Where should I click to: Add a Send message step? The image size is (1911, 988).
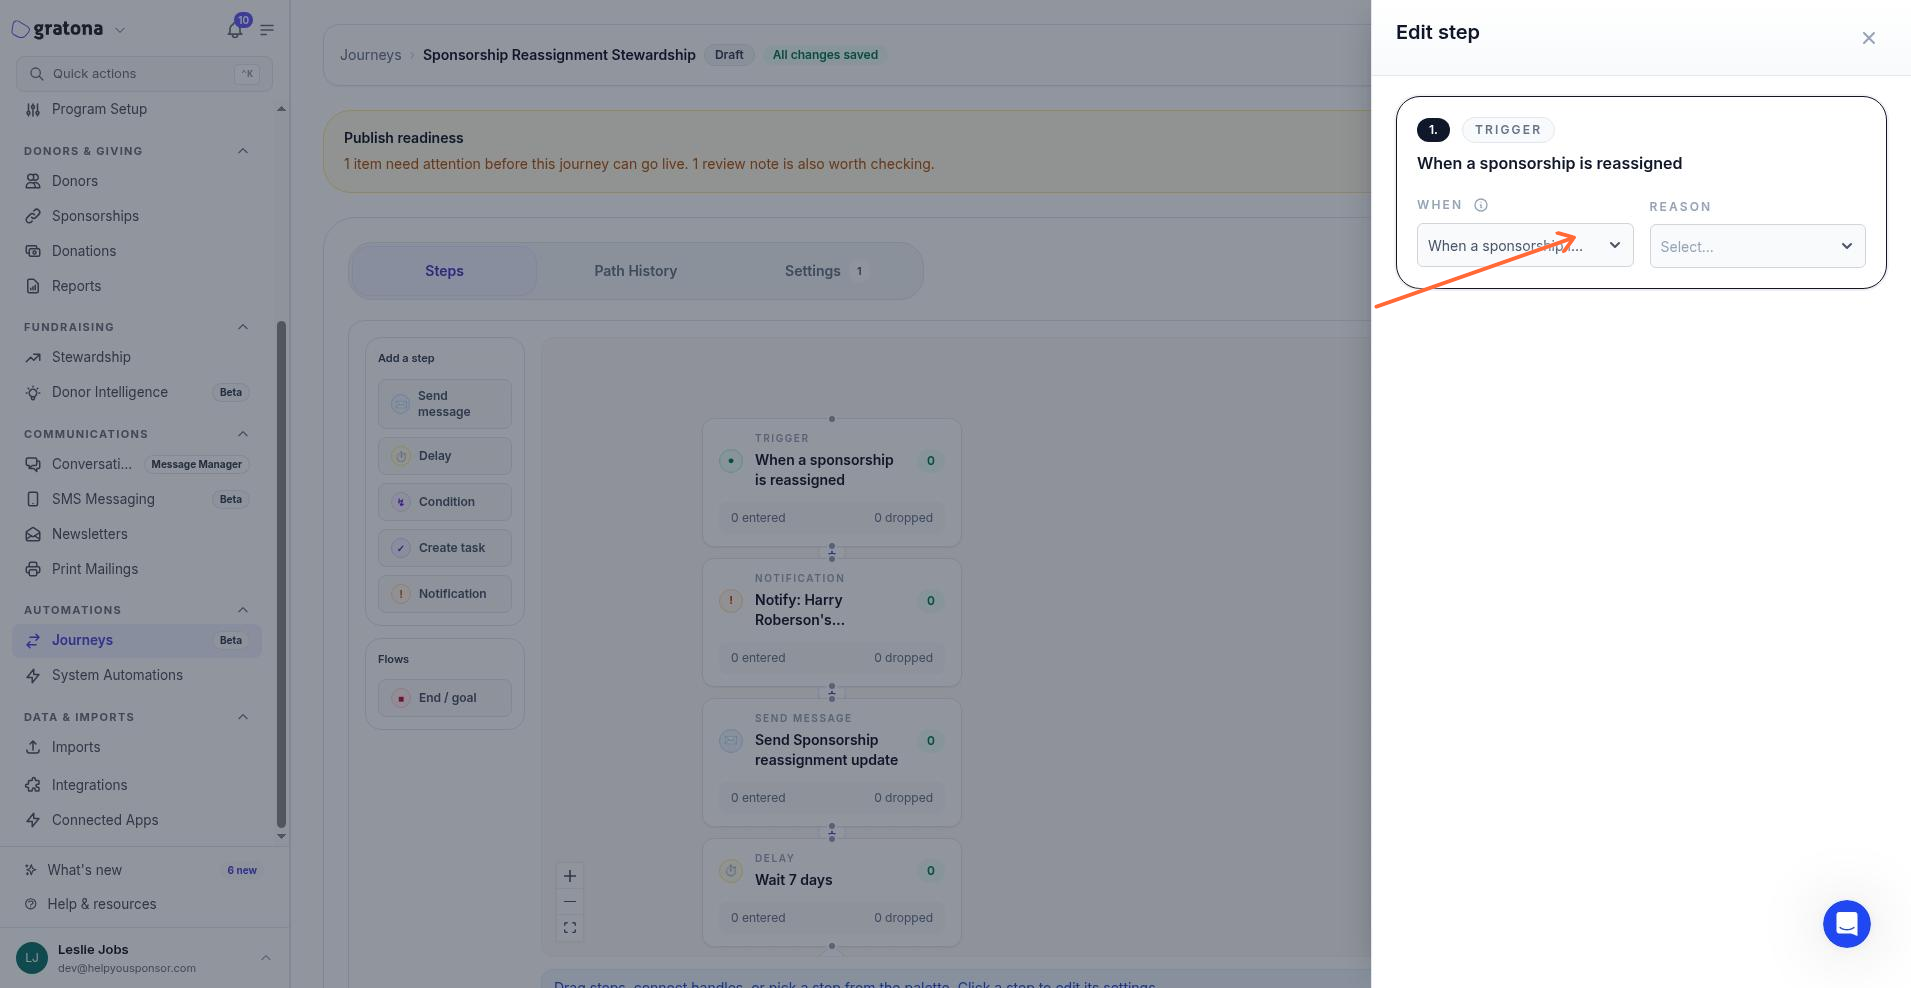pyautogui.click(x=445, y=404)
